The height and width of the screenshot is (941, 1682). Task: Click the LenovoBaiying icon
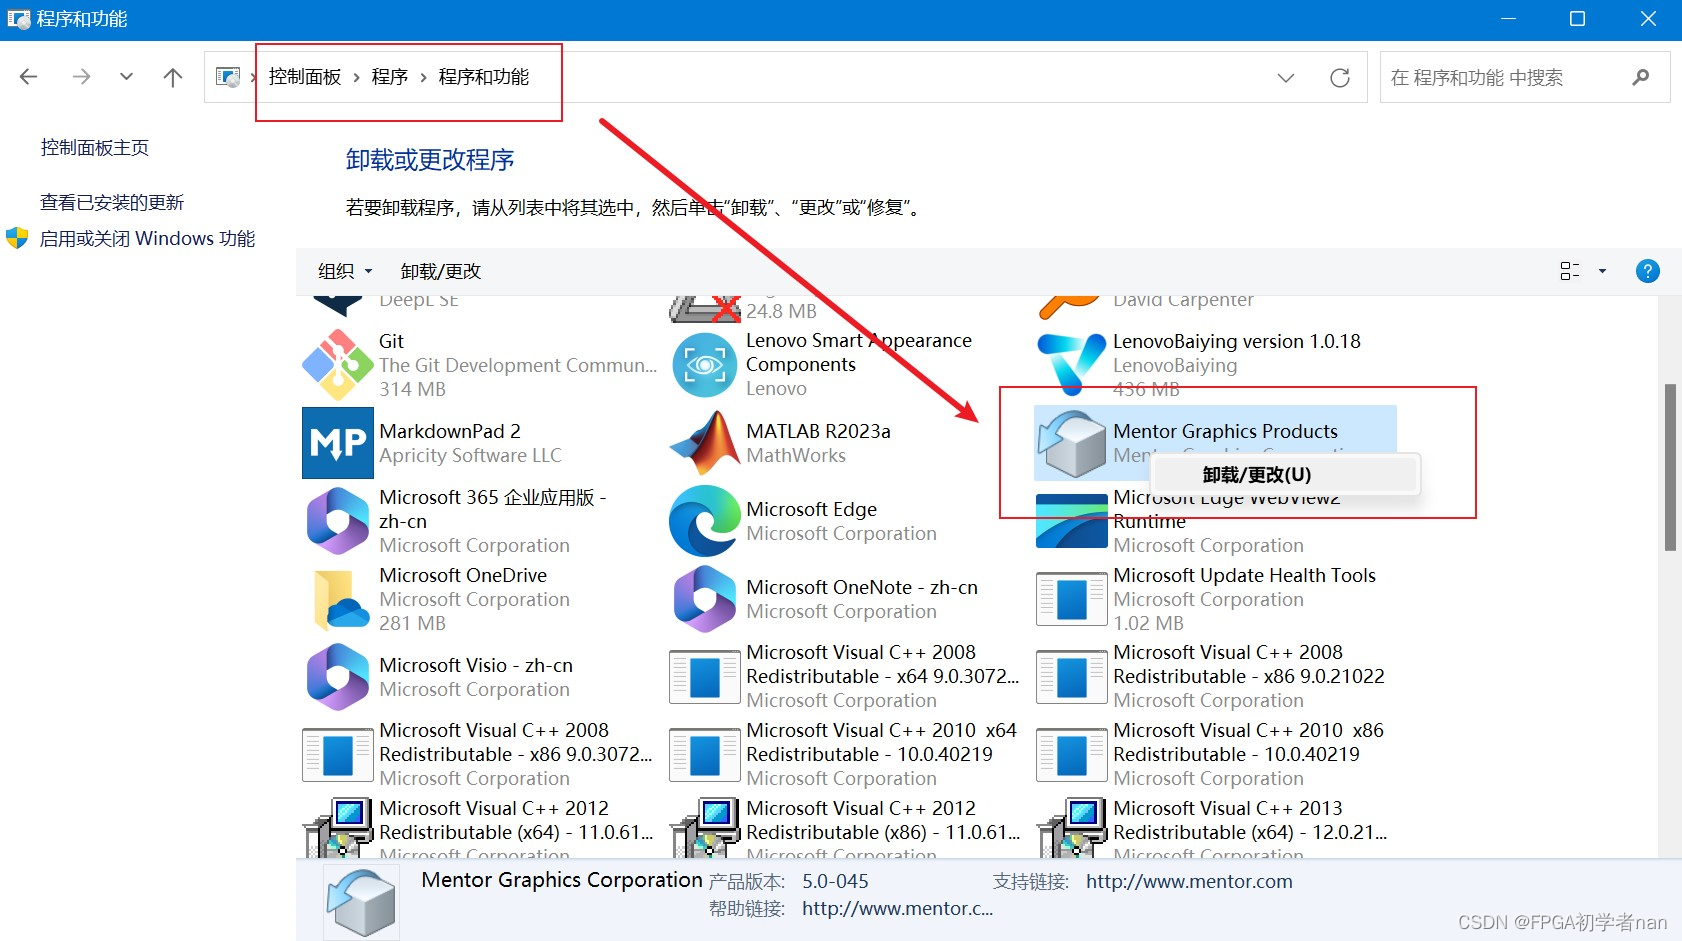pyautogui.click(x=1072, y=365)
